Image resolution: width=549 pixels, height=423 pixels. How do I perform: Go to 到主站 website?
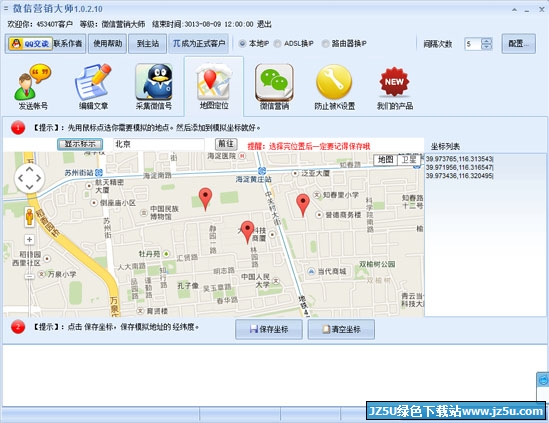147,44
